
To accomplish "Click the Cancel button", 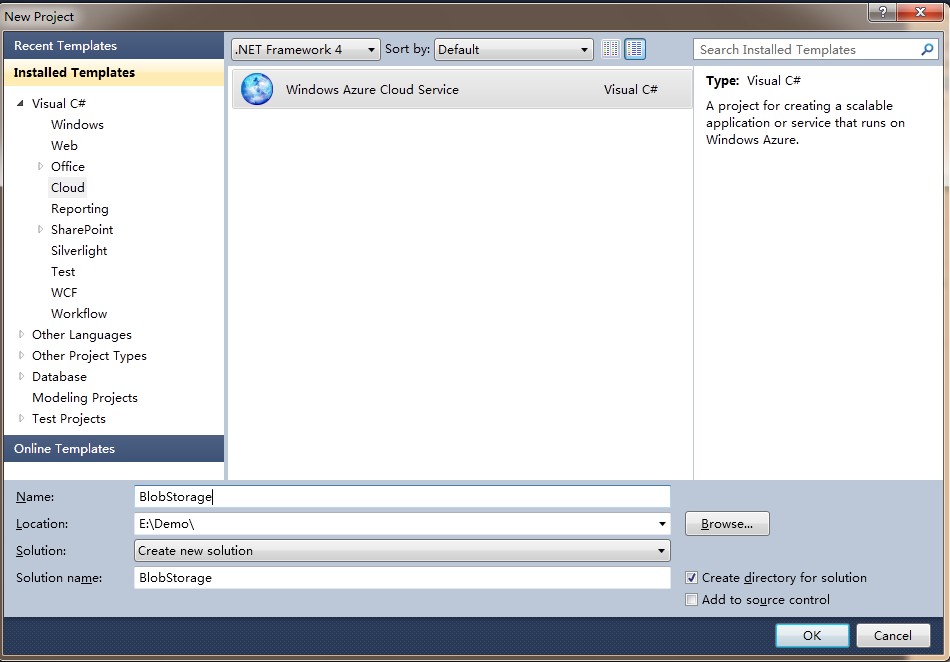I will tap(892, 635).
